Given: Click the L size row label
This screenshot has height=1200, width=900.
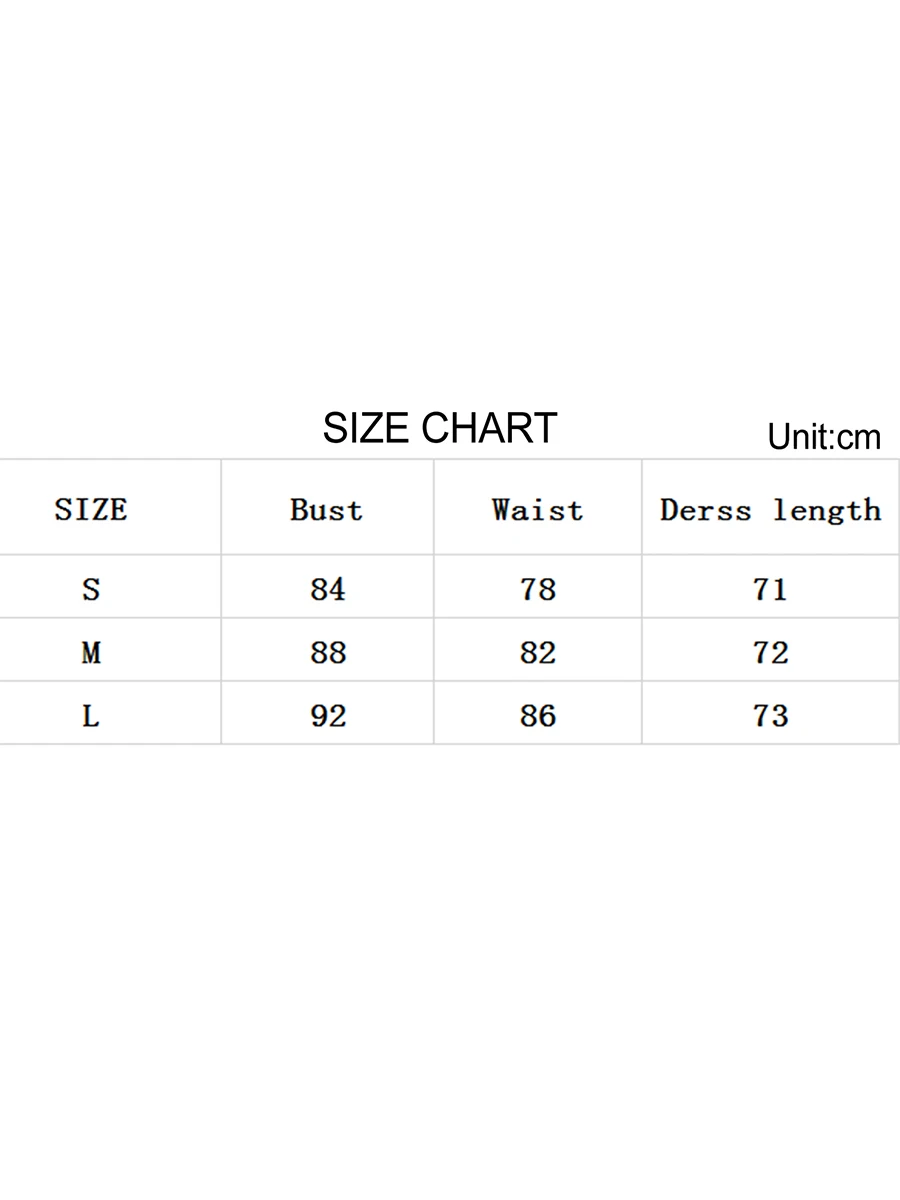Looking at the screenshot, I should point(91,716).
